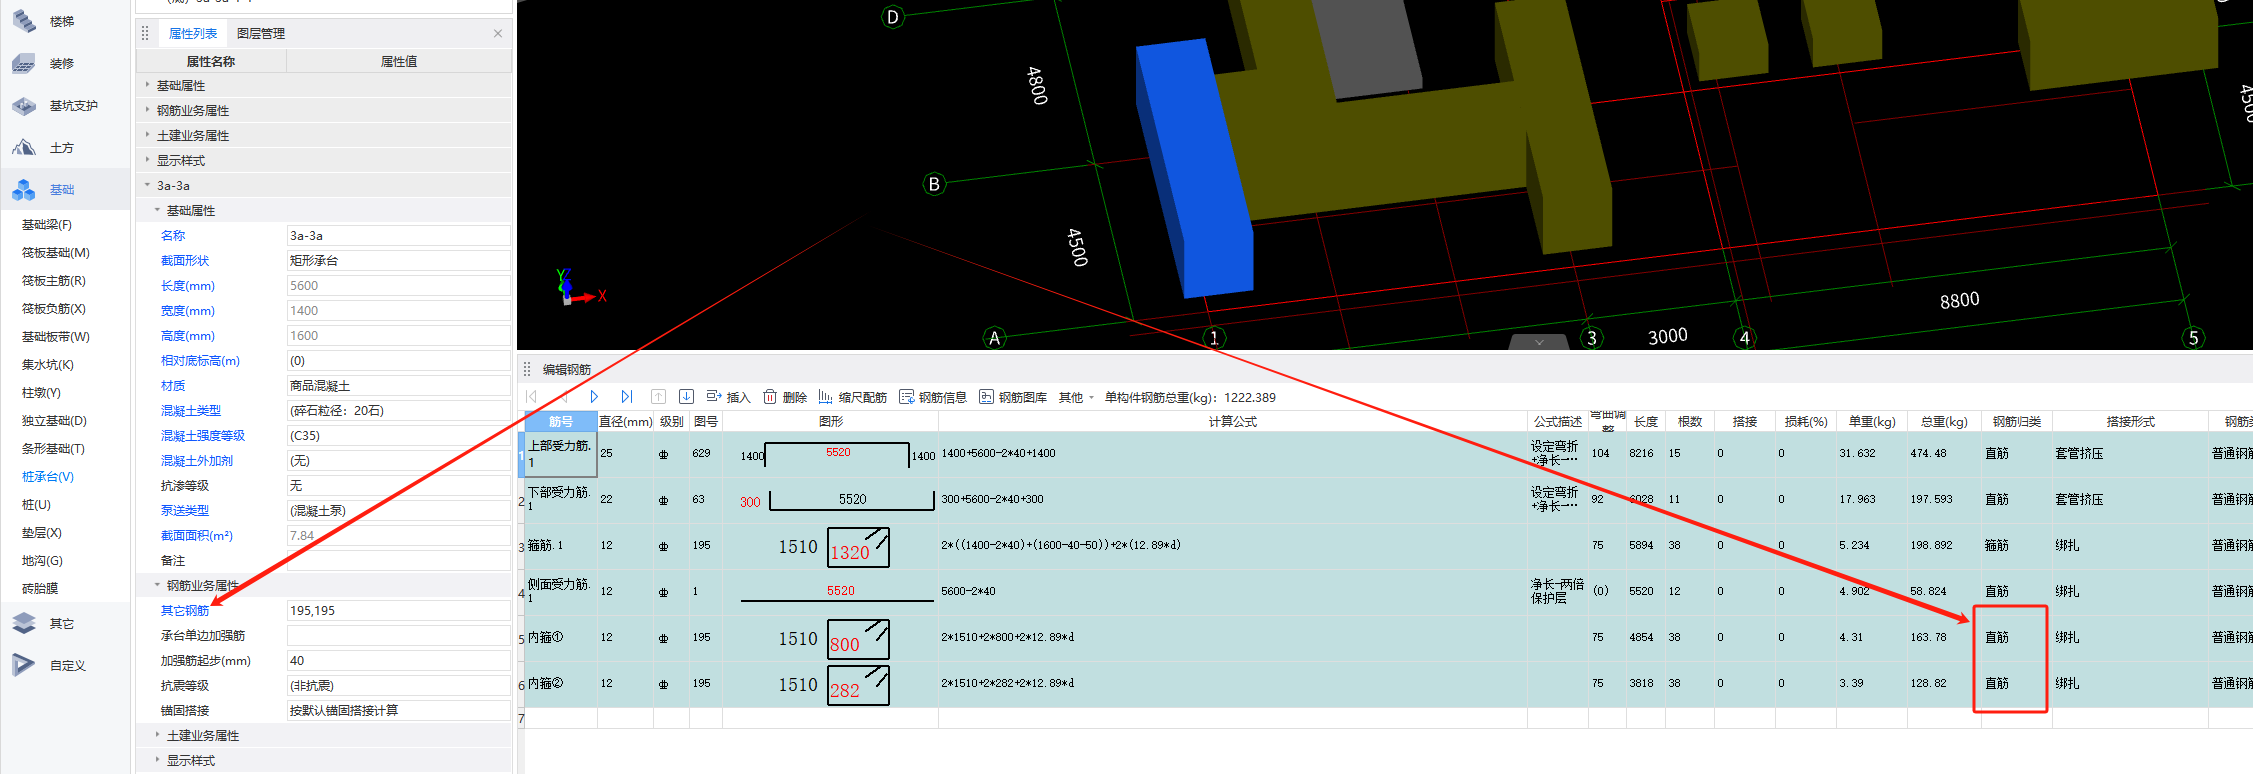This screenshot has height=774, width=2253.
Task: Click the 计算公式 column header
Action: 1232,421
